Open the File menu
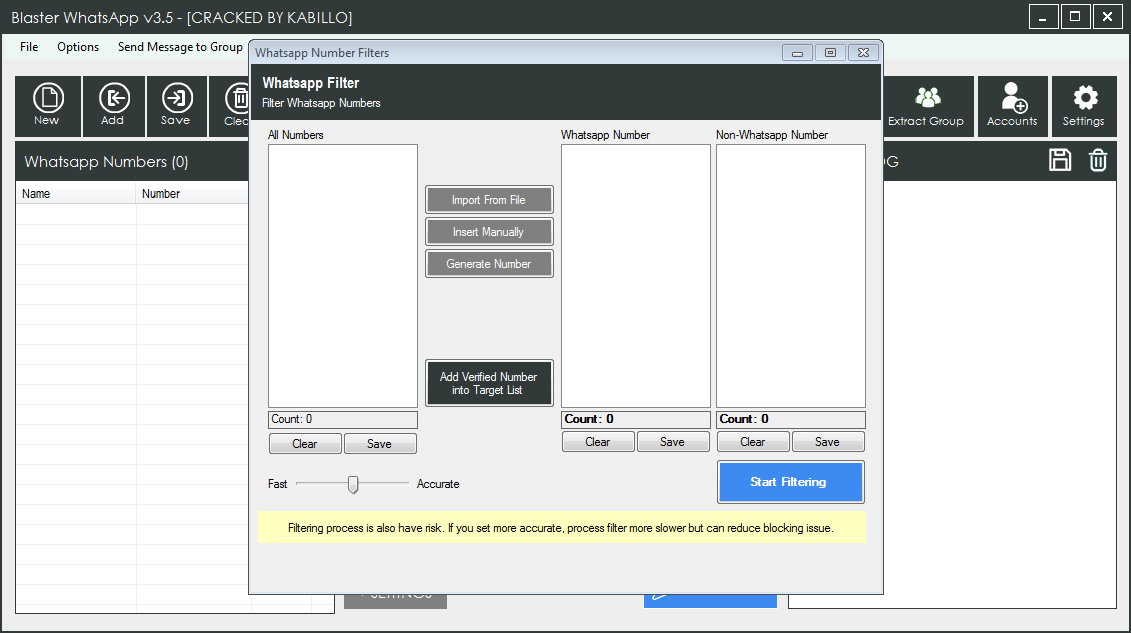1131x633 pixels. tap(29, 47)
